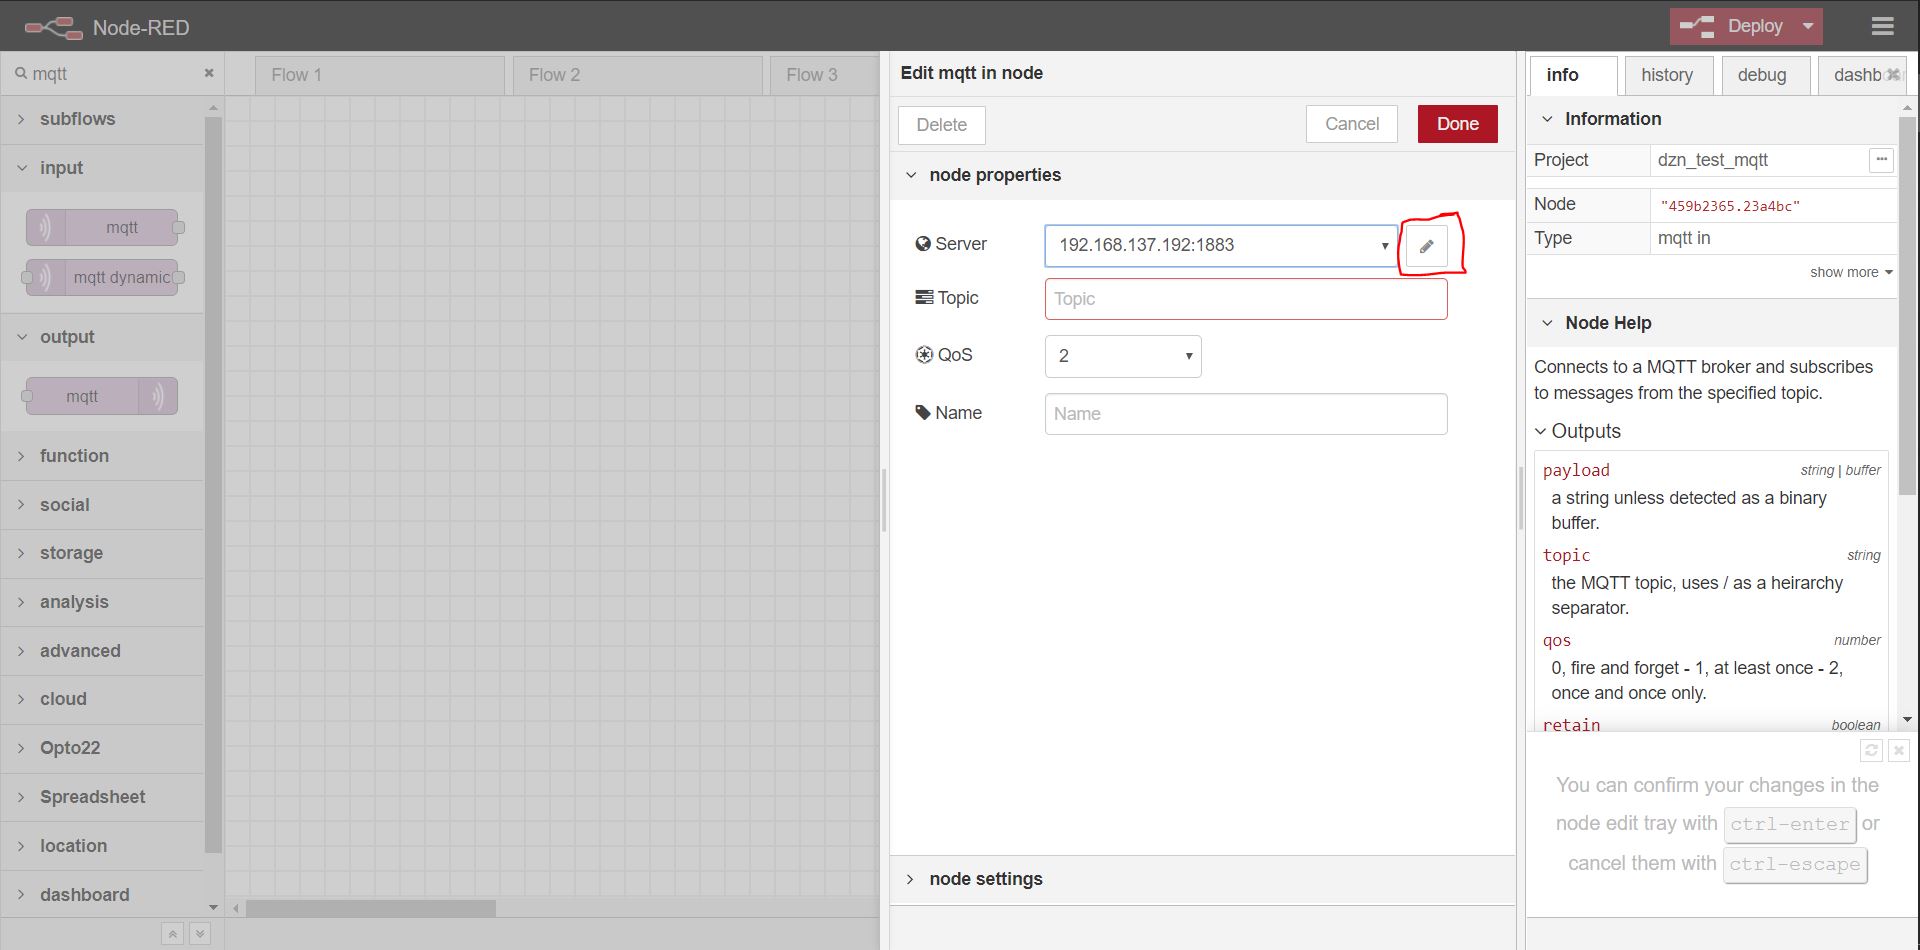Focus the Name input field
1920x950 pixels.
1246,414
